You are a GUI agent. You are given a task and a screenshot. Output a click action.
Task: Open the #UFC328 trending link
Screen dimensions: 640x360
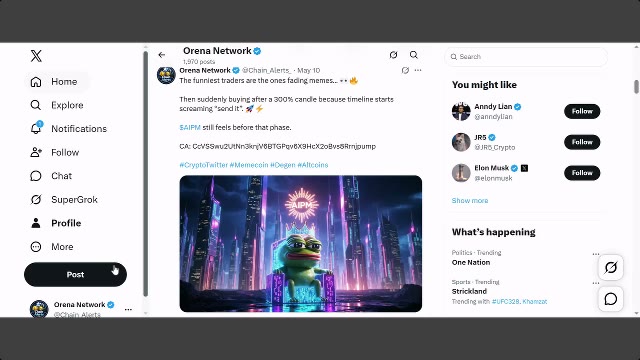(505, 302)
